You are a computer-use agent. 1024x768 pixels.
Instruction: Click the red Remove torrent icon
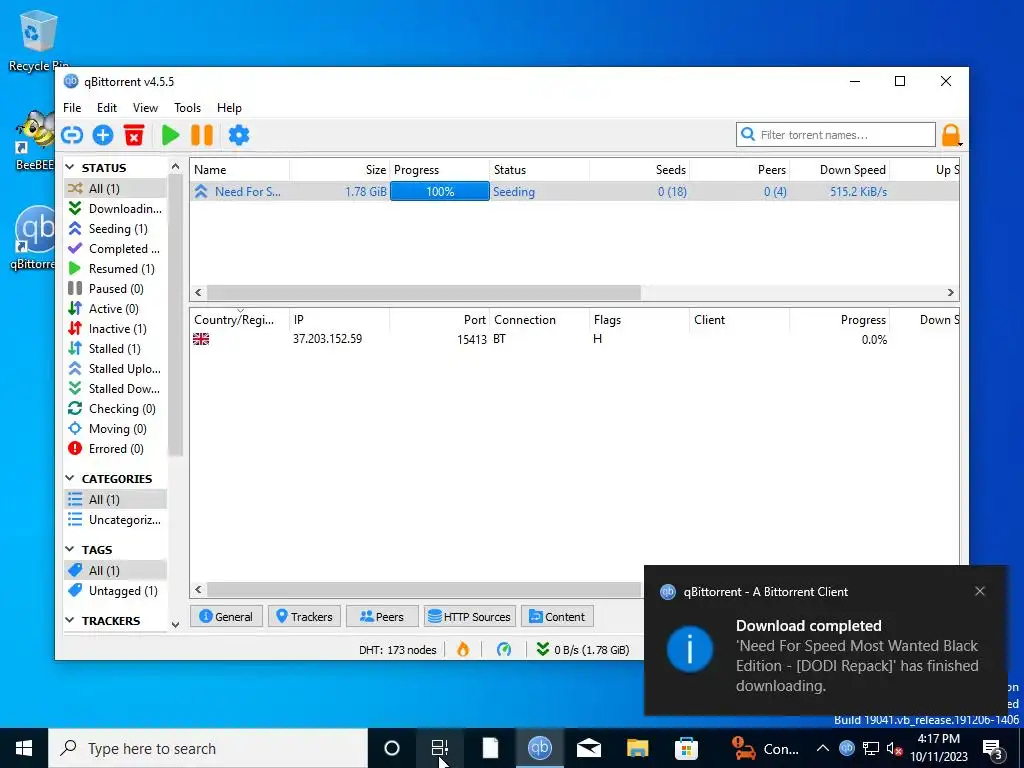pos(134,135)
